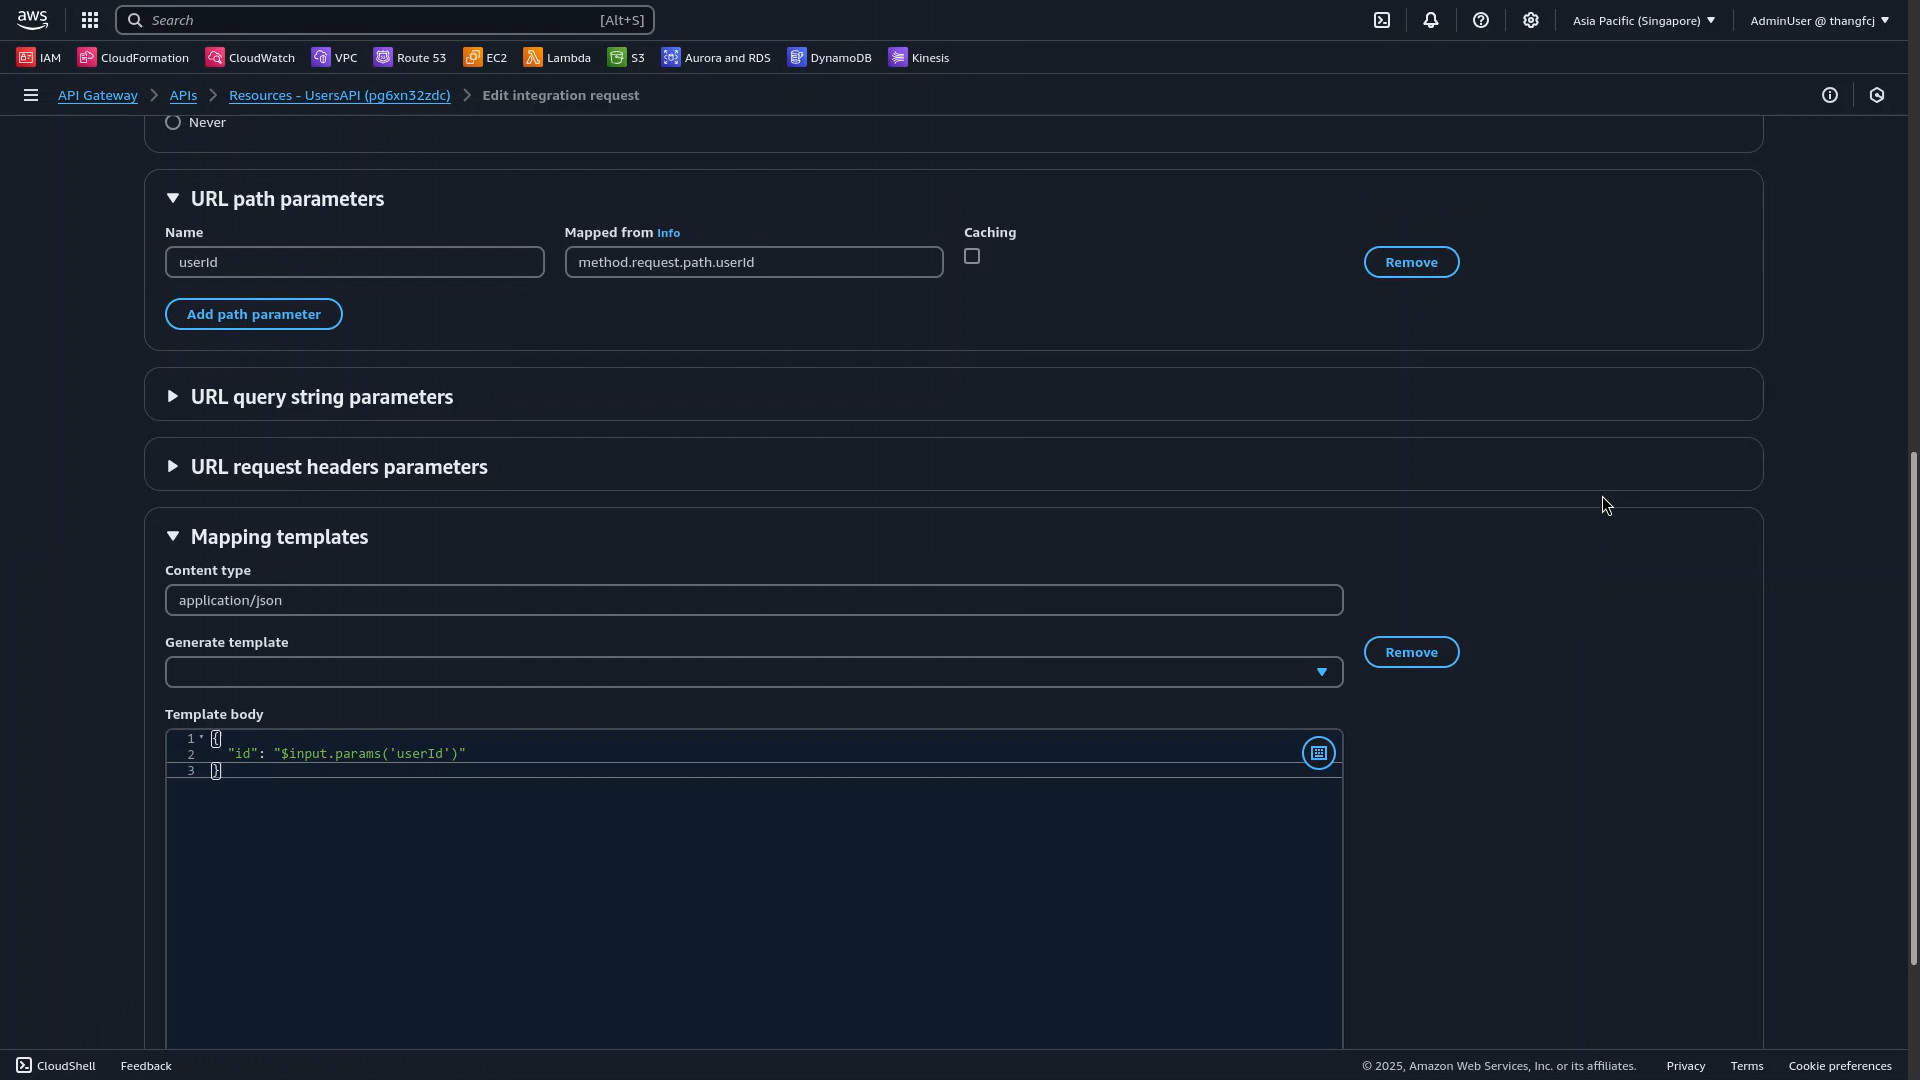The width and height of the screenshot is (1920, 1080).
Task: Open Feedback in footer
Action: (146, 1065)
